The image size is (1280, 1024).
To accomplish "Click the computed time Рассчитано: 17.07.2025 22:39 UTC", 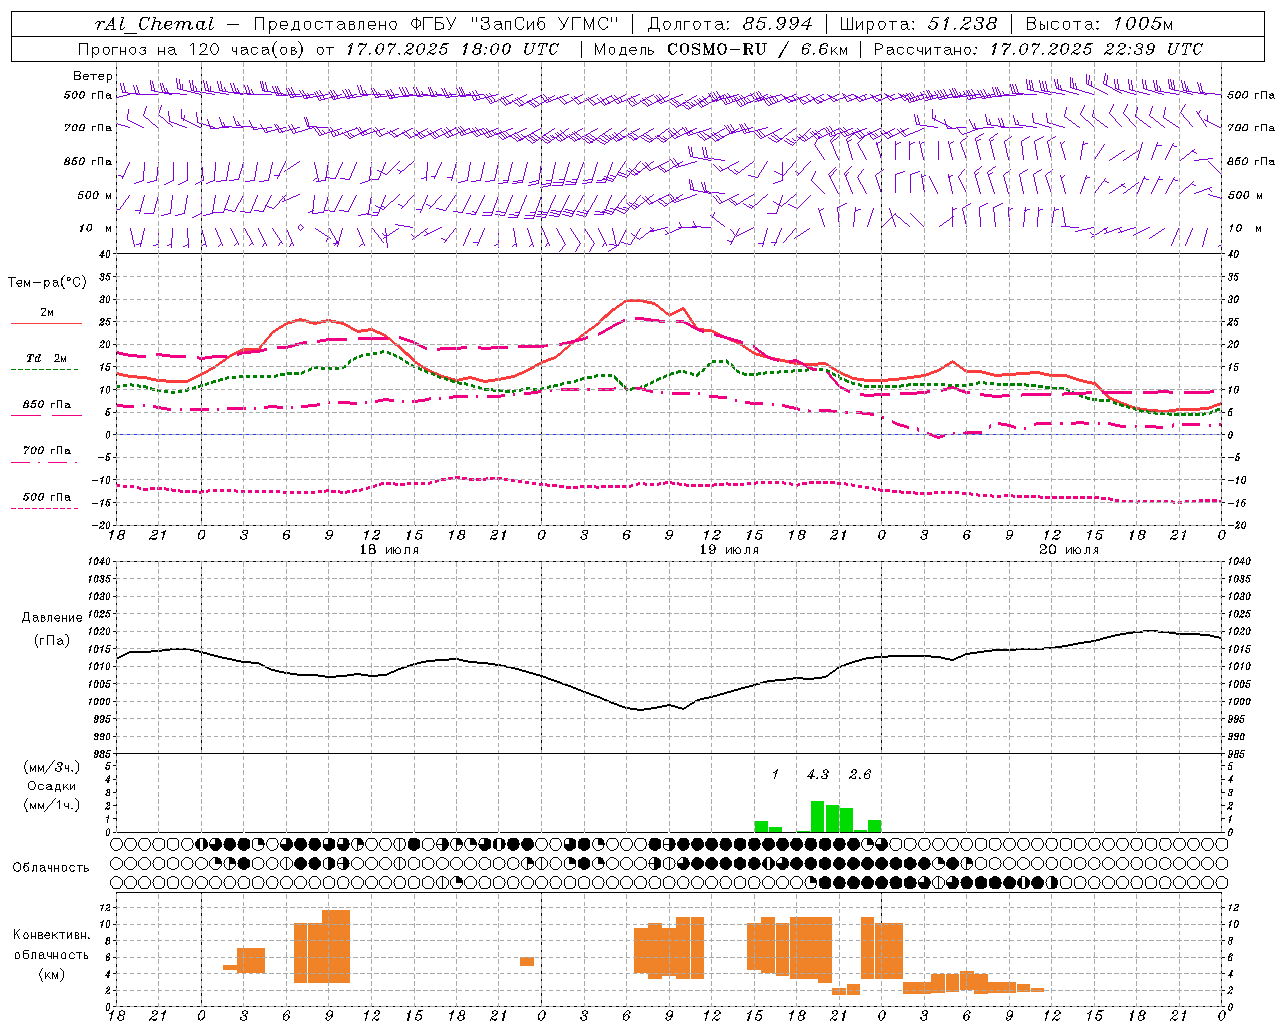I will click(x=1038, y=49).
